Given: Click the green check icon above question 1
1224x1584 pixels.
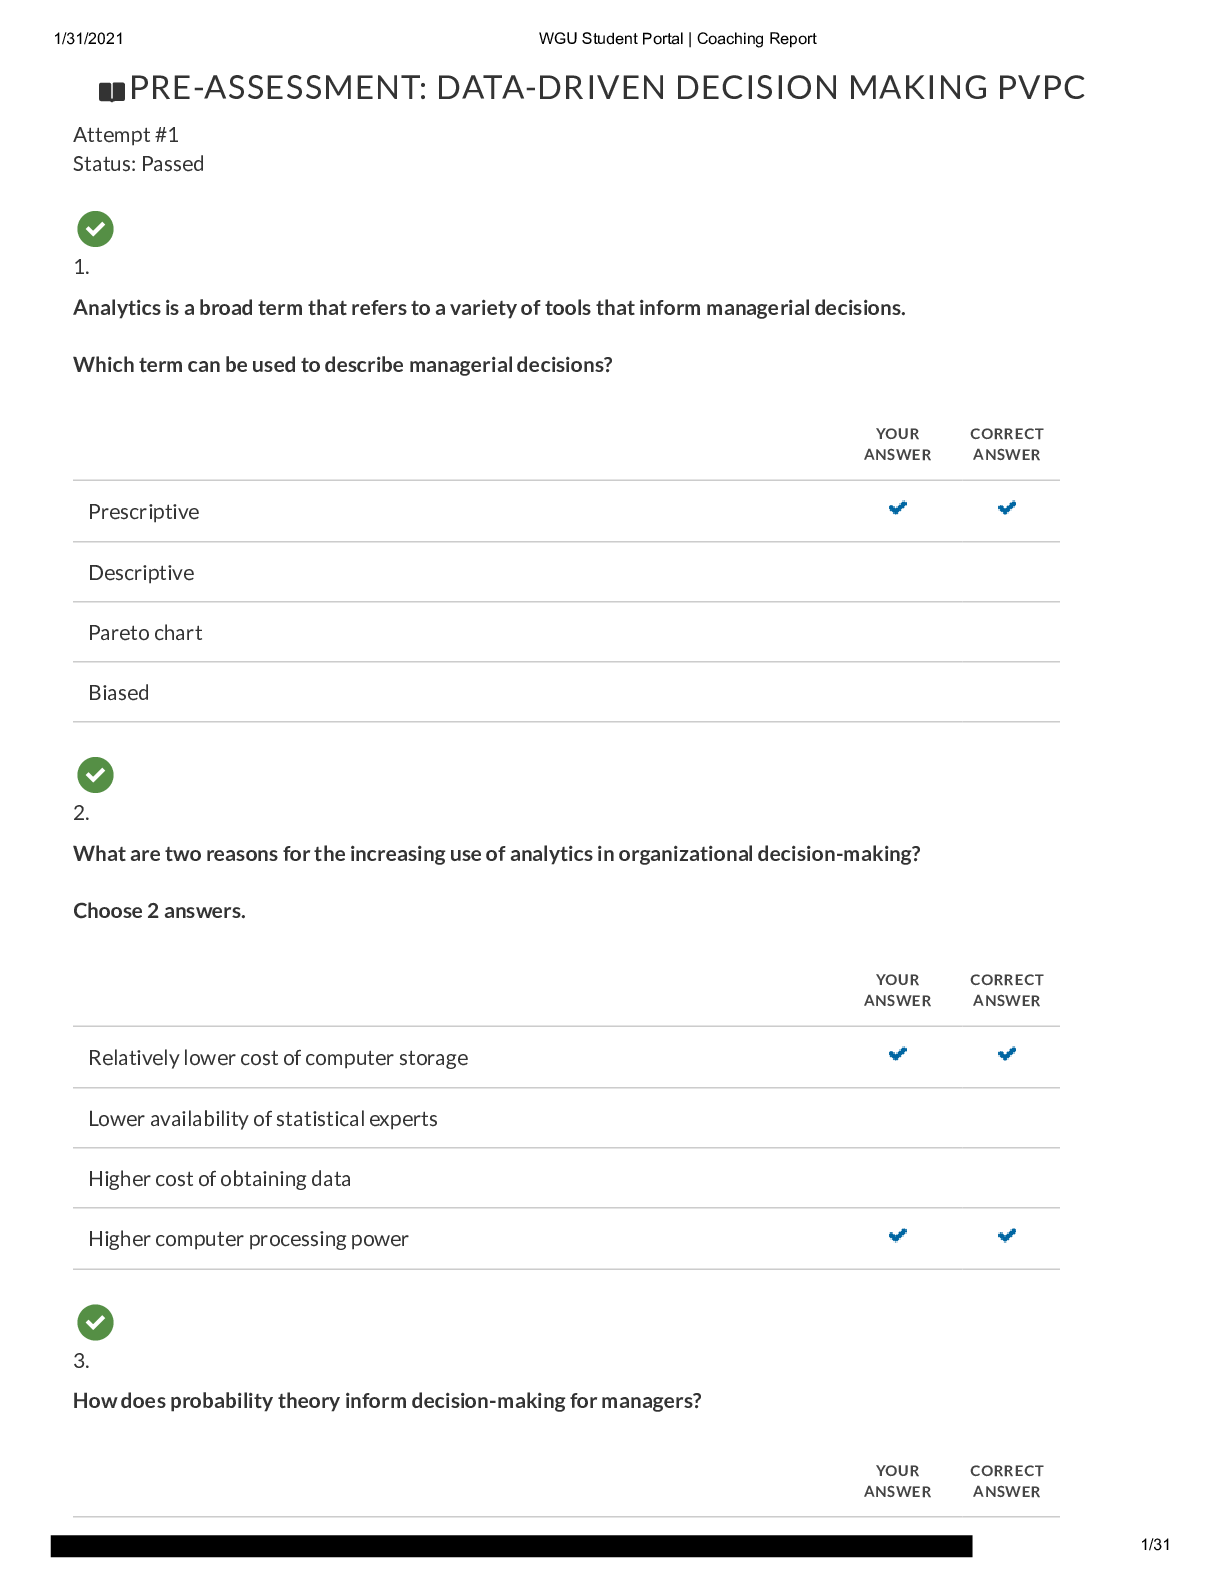Looking at the screenshot, I should (95, 229).
